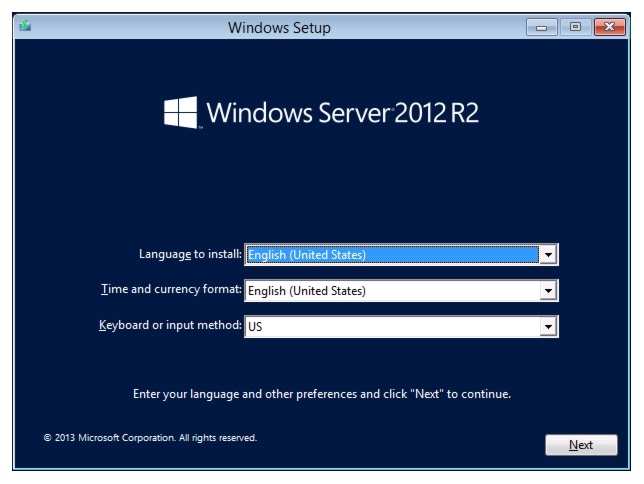Image resolution: width=644 pixels, height=484 pixels.
Task: Close the Windows Setup window
Action: [610, 27]
